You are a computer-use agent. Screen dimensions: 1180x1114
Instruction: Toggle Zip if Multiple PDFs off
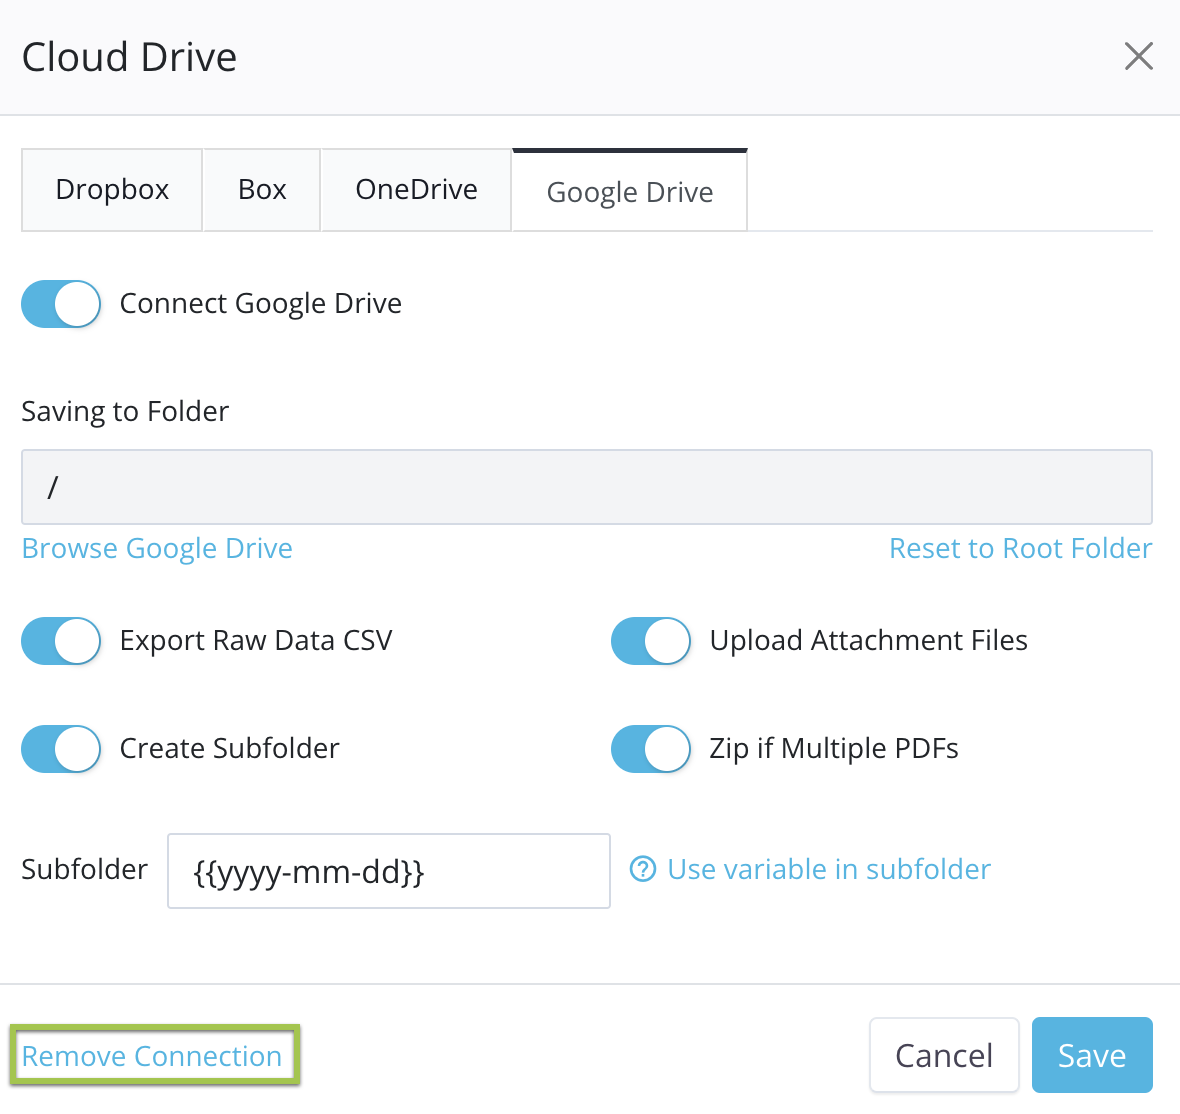(651, 749)
